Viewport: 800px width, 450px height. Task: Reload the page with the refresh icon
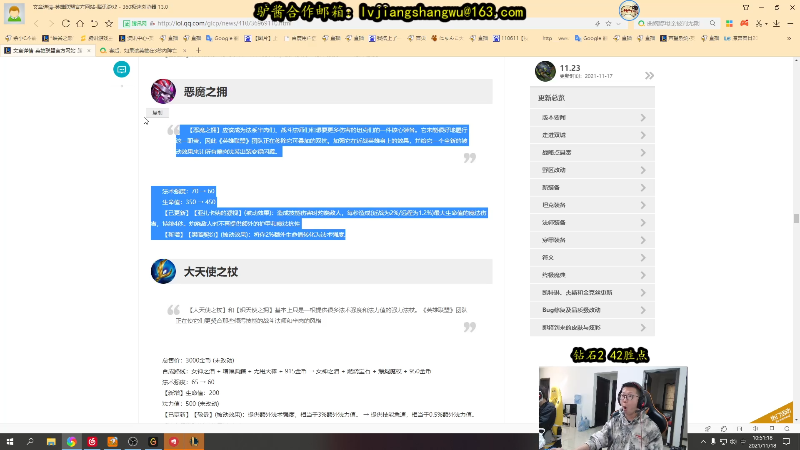(x=66, y=23)
